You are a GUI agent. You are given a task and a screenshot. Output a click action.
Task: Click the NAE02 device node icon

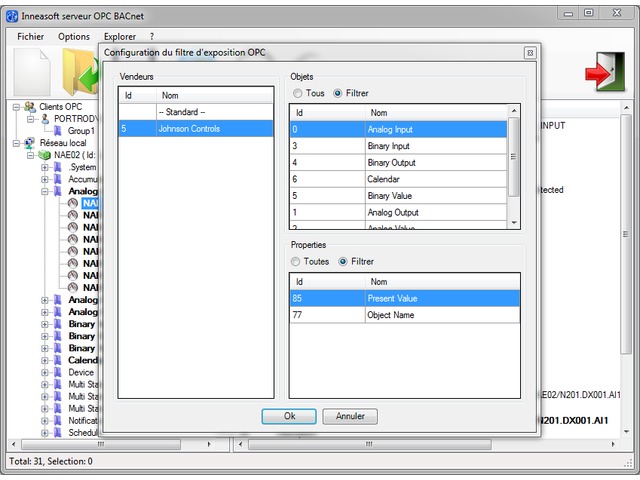45,155
